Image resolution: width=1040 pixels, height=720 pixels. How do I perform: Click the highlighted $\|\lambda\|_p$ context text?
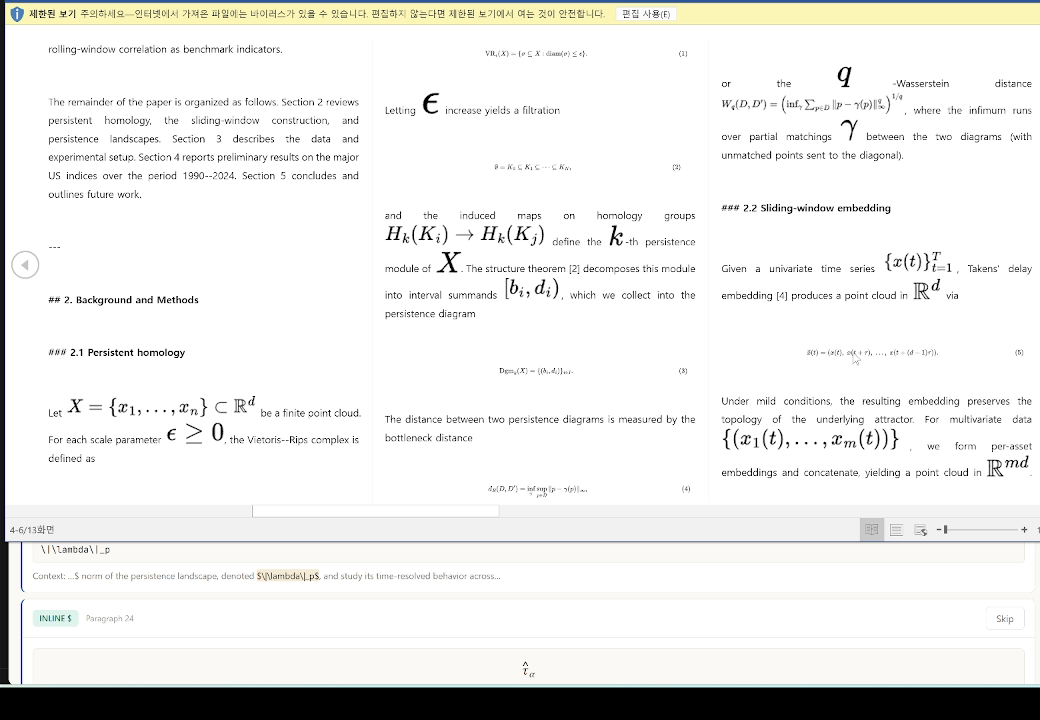(288, 576)
